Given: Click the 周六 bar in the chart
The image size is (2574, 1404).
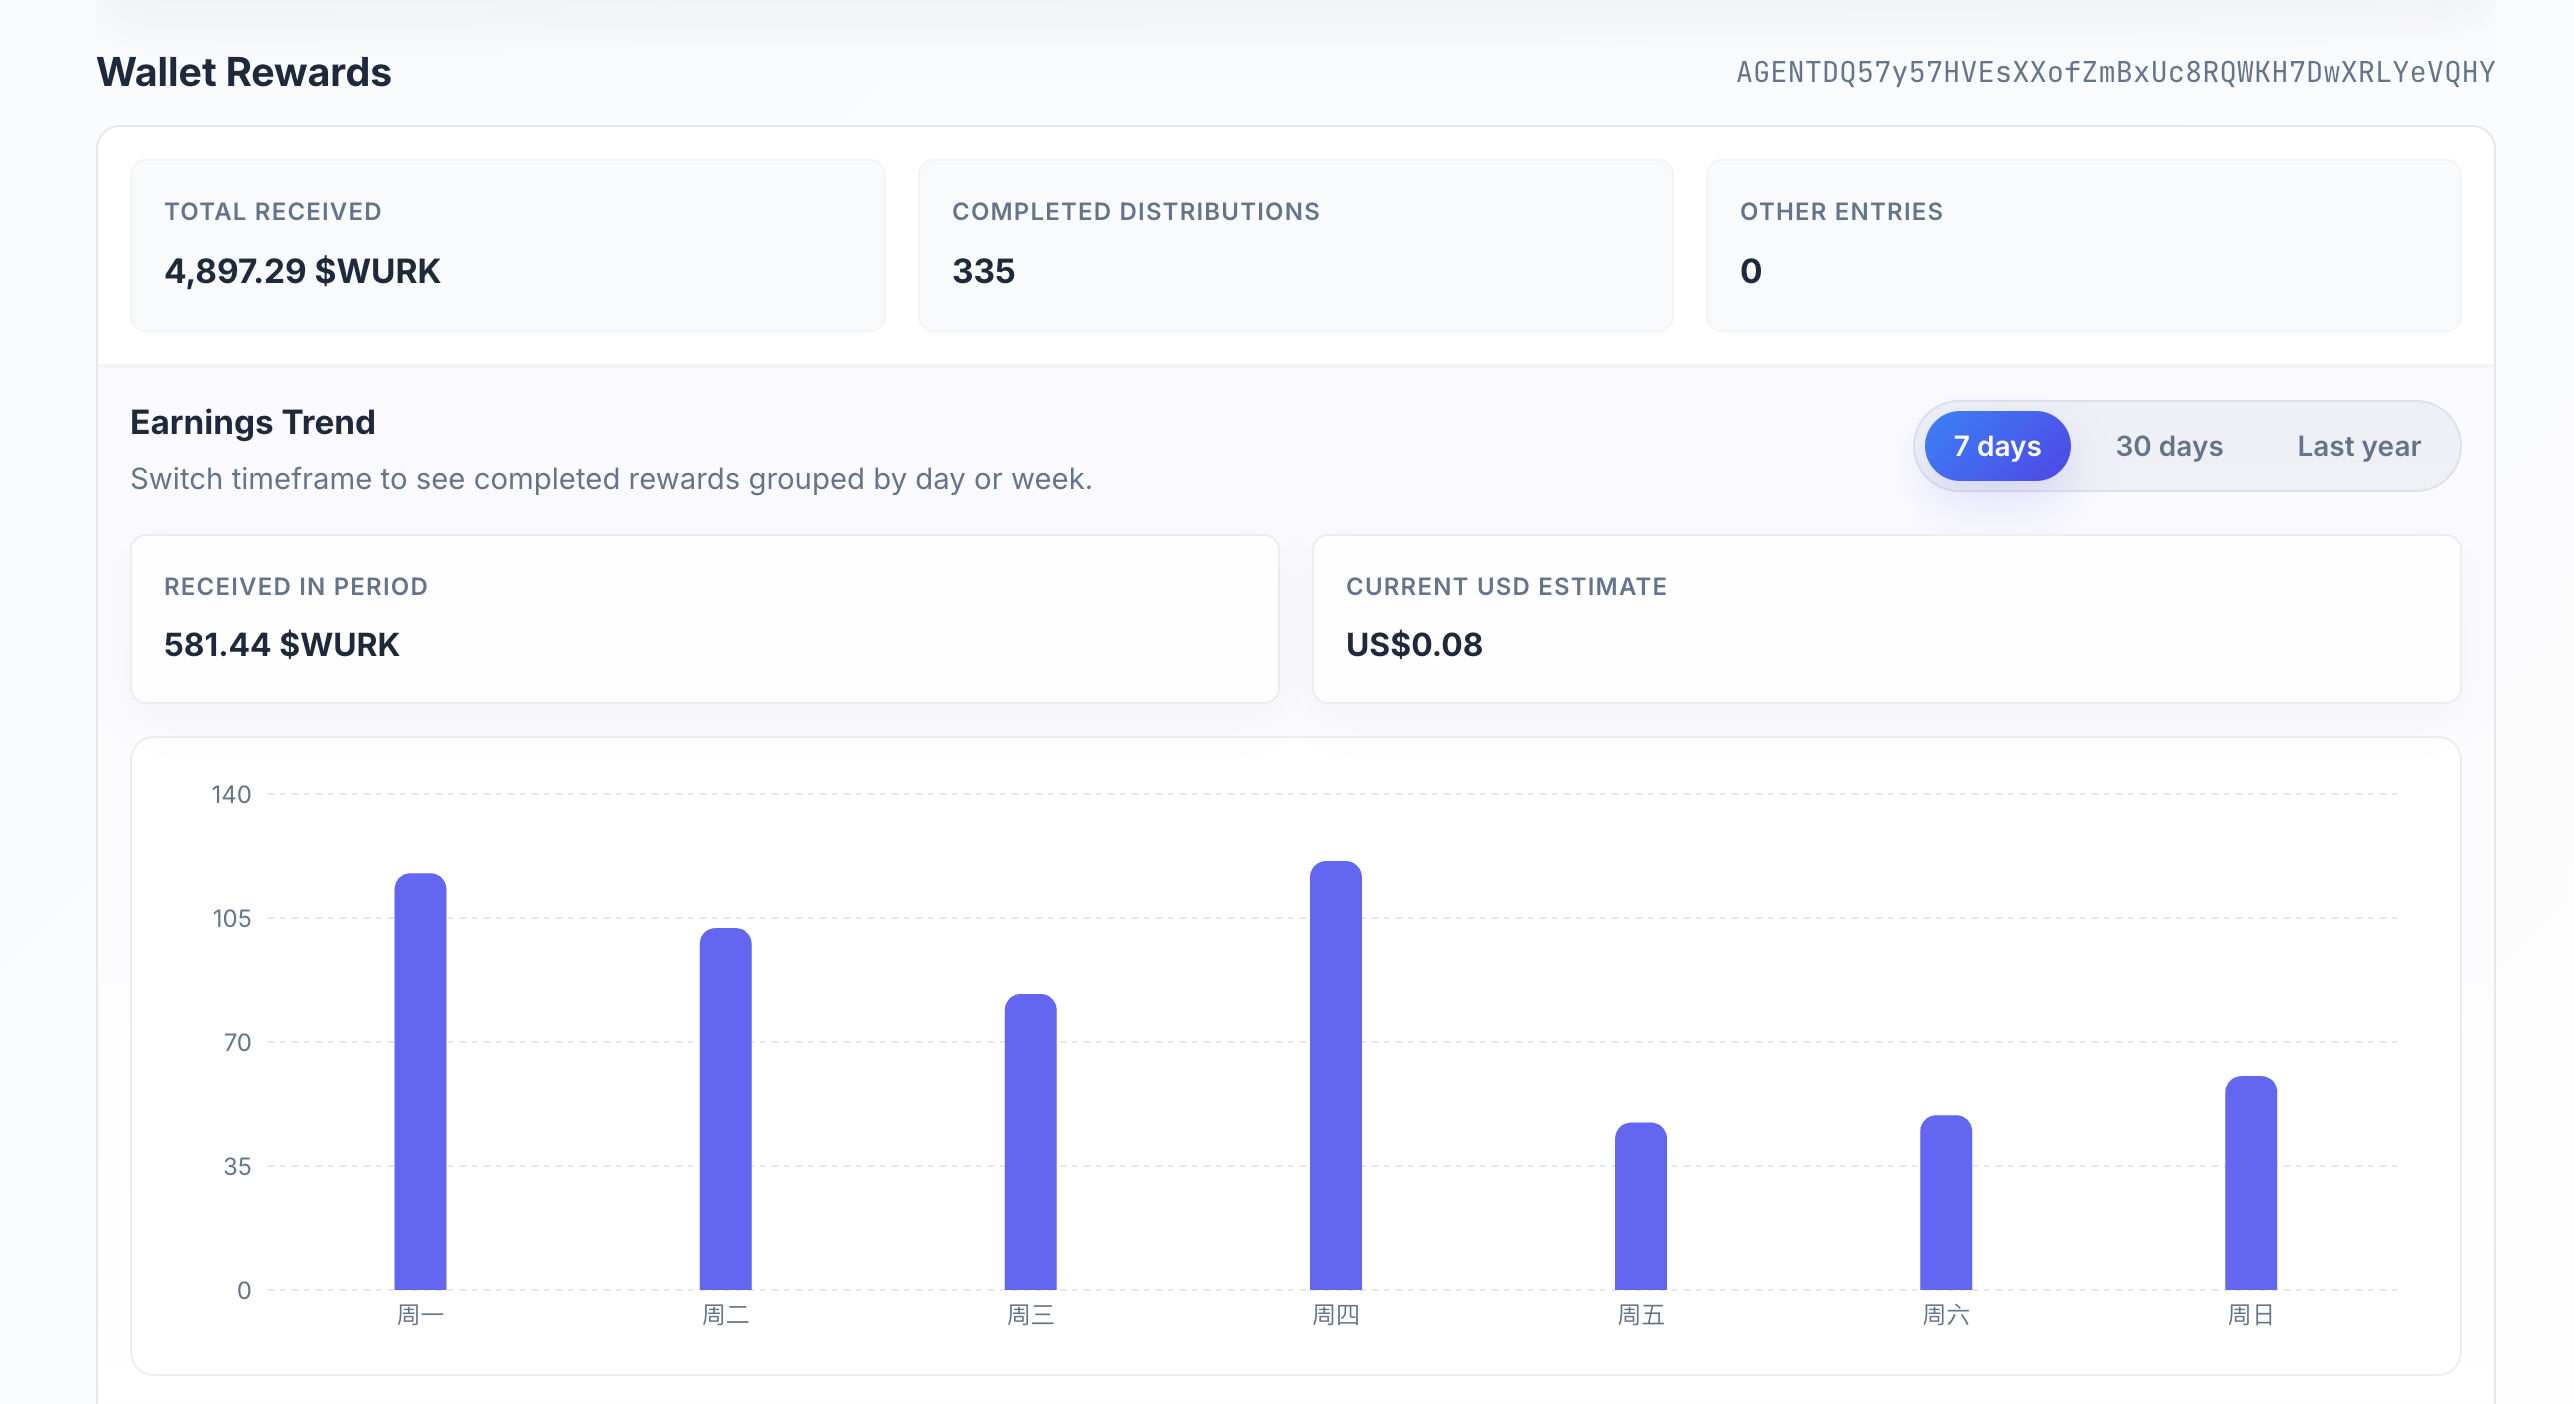Looking at the screenshot, I should pyautogui.click(x=1946, y=1202).
